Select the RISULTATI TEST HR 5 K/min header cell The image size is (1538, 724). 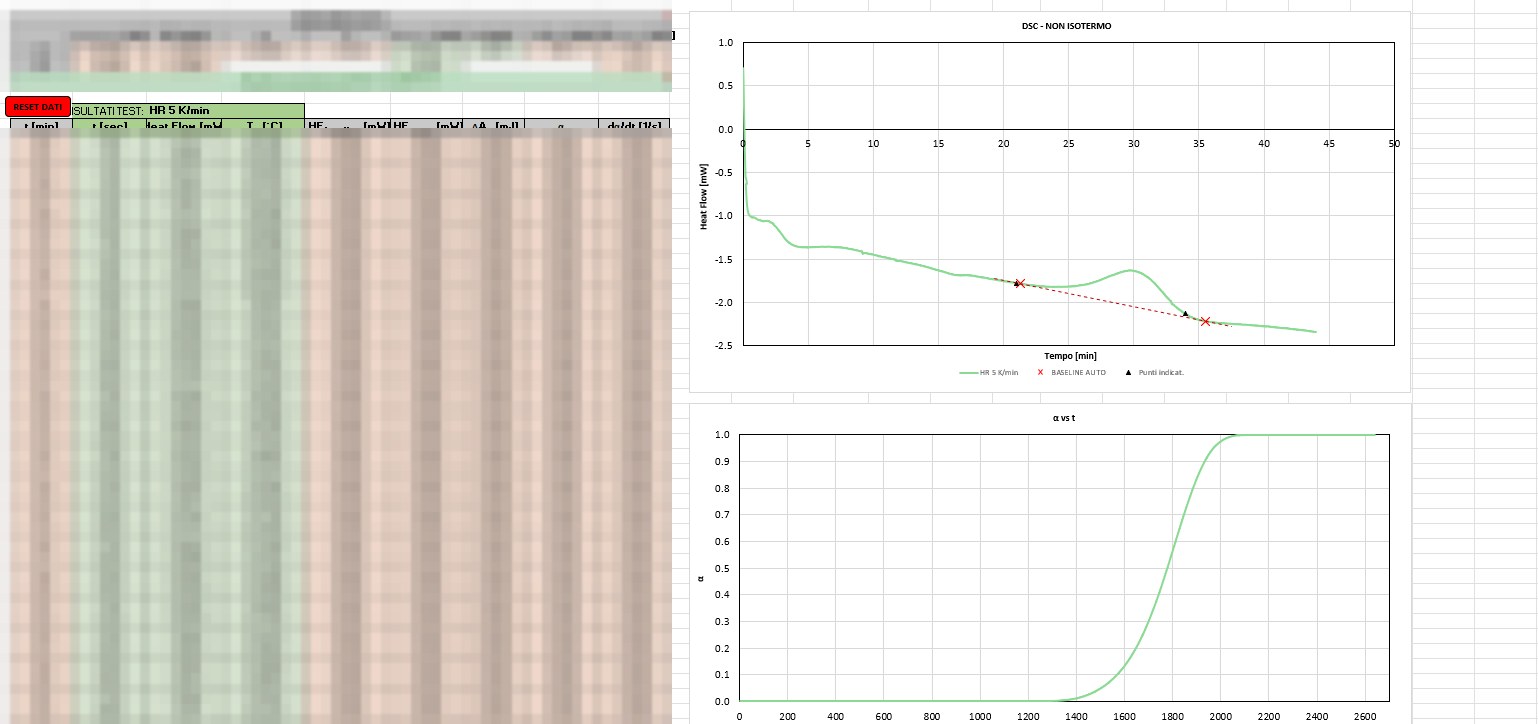(x=188, y=111)
